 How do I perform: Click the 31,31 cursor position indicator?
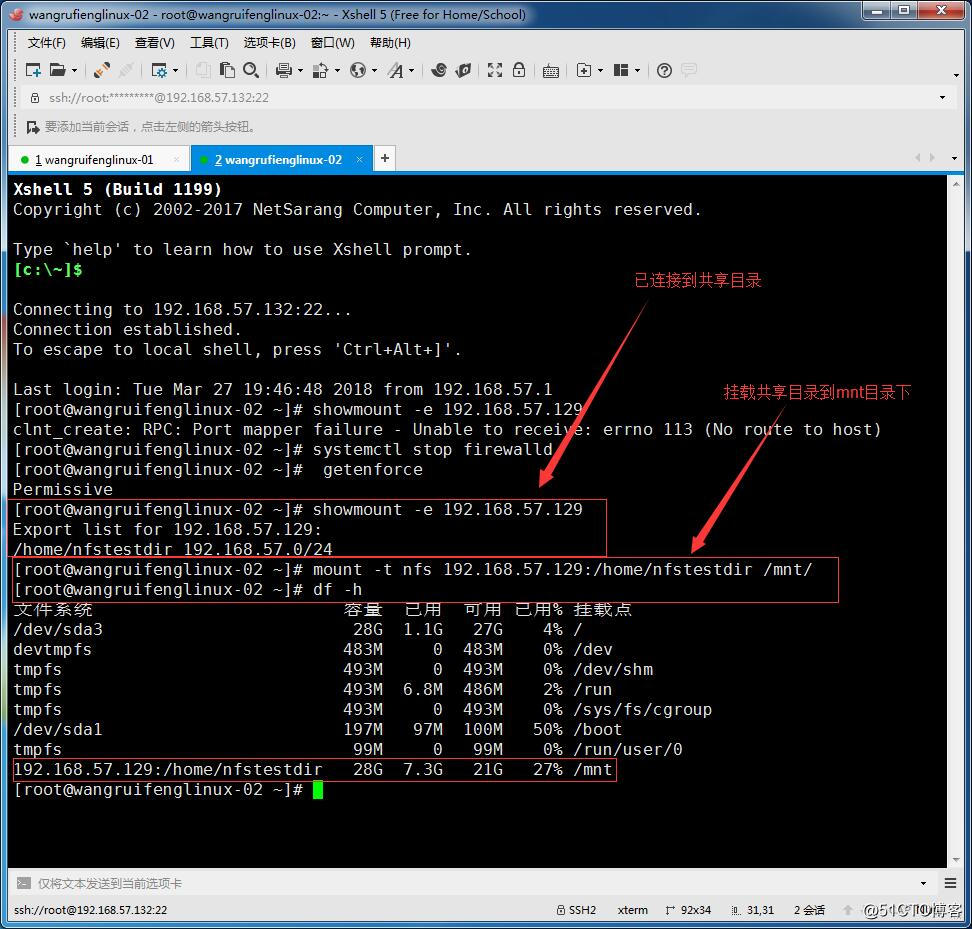pyautogui.click(x=753, y=910)
